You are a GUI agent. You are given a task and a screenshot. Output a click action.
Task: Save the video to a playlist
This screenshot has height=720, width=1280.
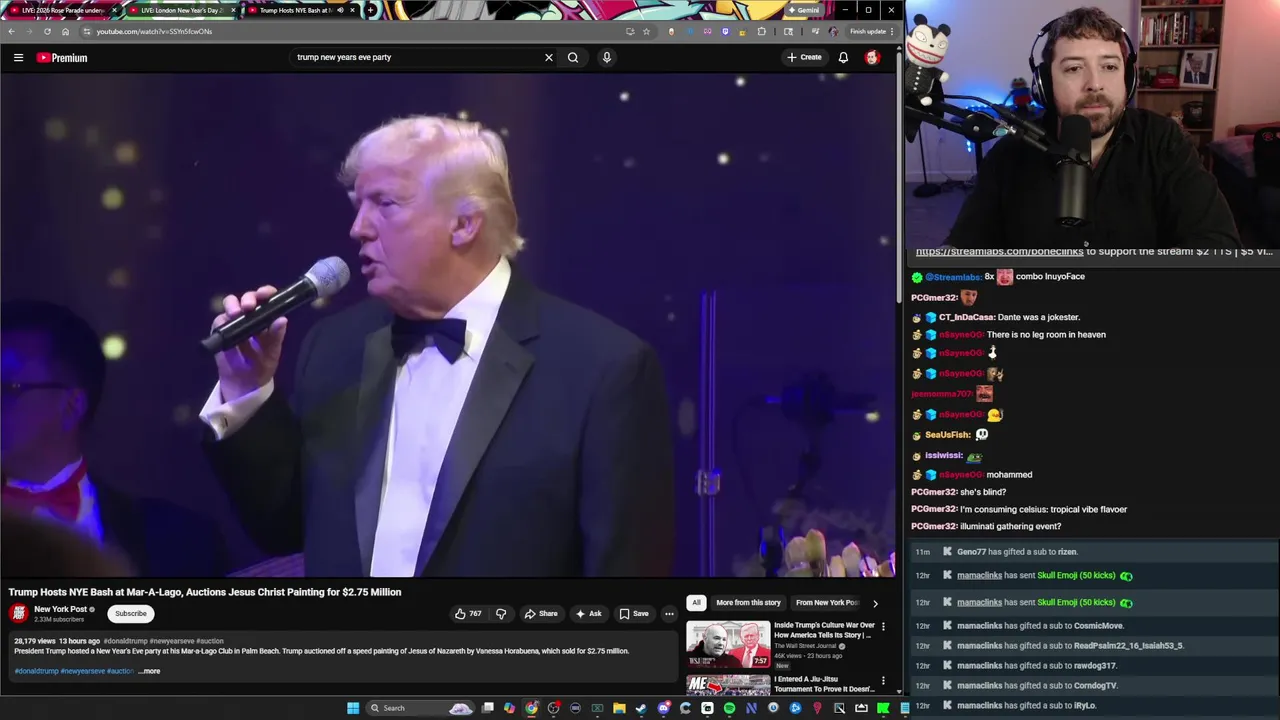(634, 613)
